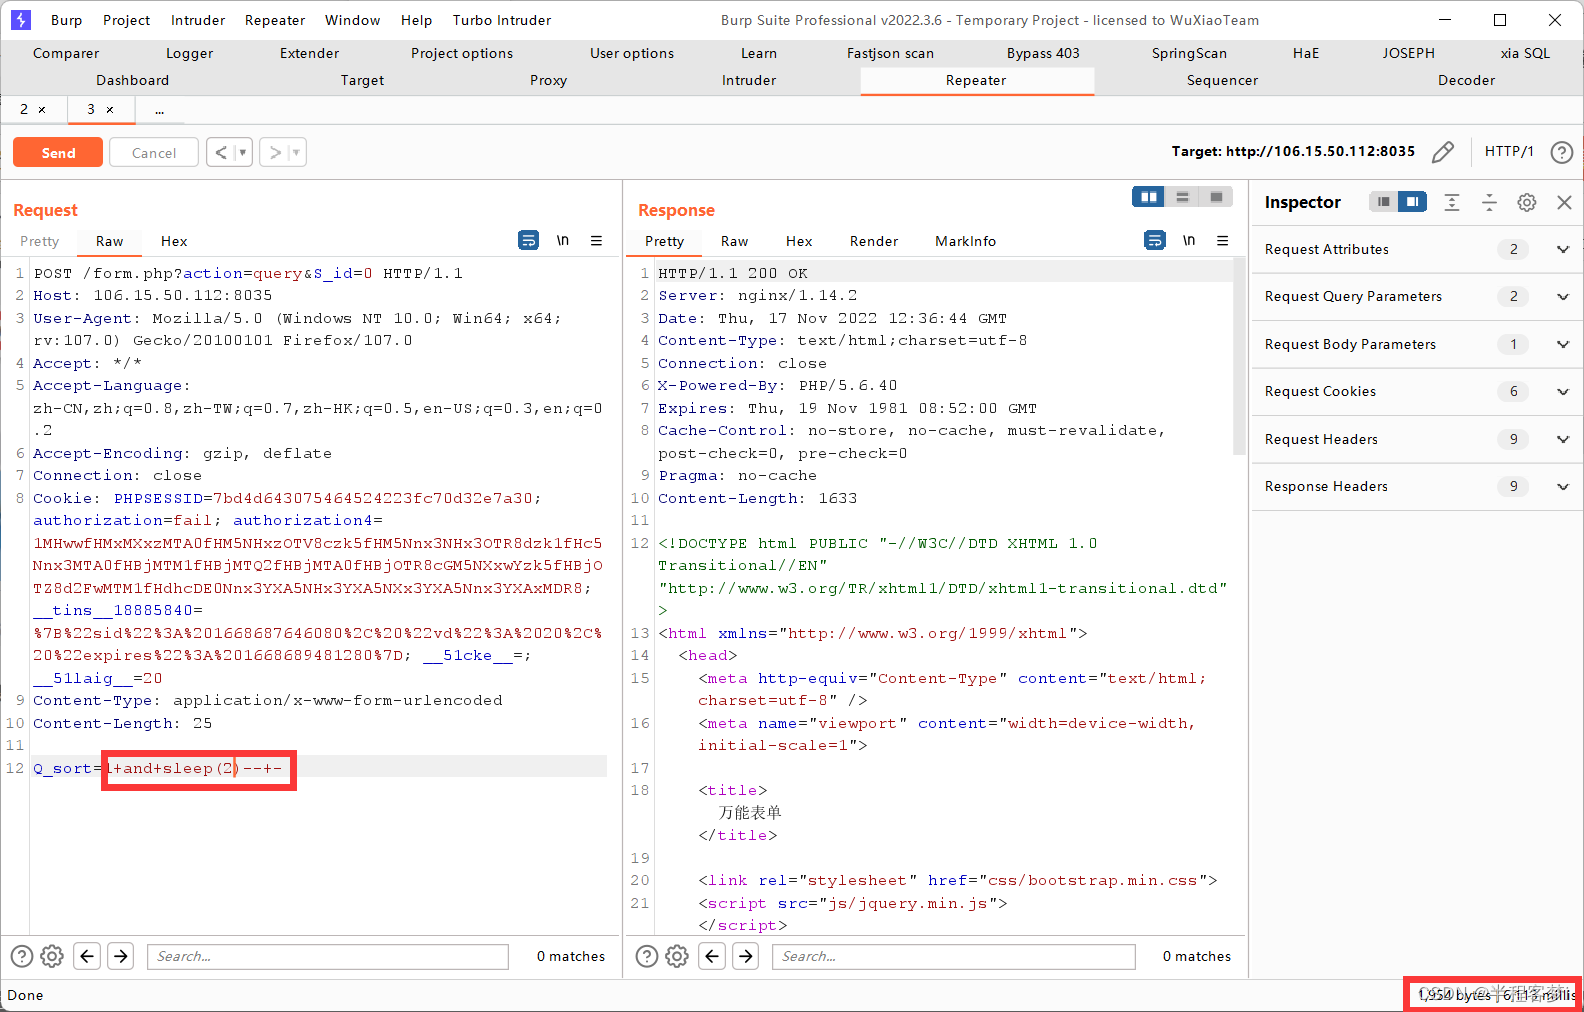Open the xia SQL tab
Image resolution: width=1584 pixels, height=1012 pixels.
(1525, 53)
